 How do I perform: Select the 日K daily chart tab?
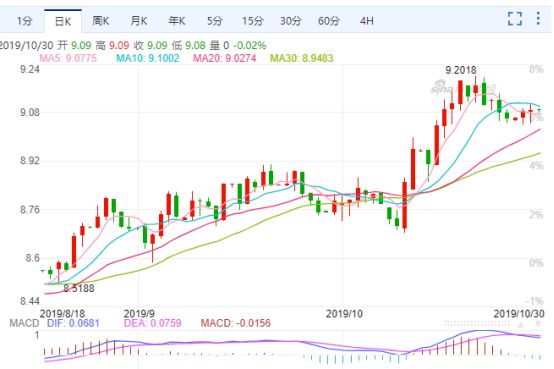coord(63,21)
